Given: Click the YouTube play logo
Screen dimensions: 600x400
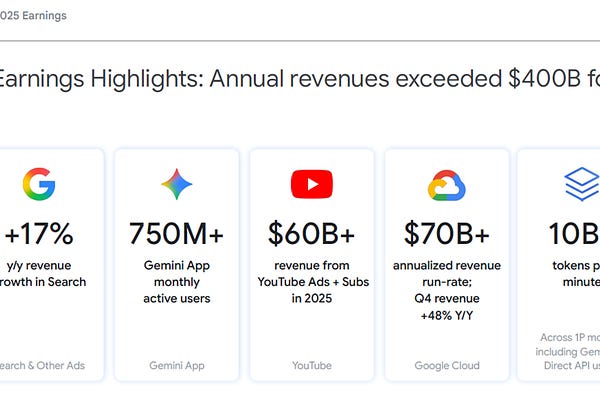Looking at the screenshot, I should pyautogui.click(x=312, y=184).
